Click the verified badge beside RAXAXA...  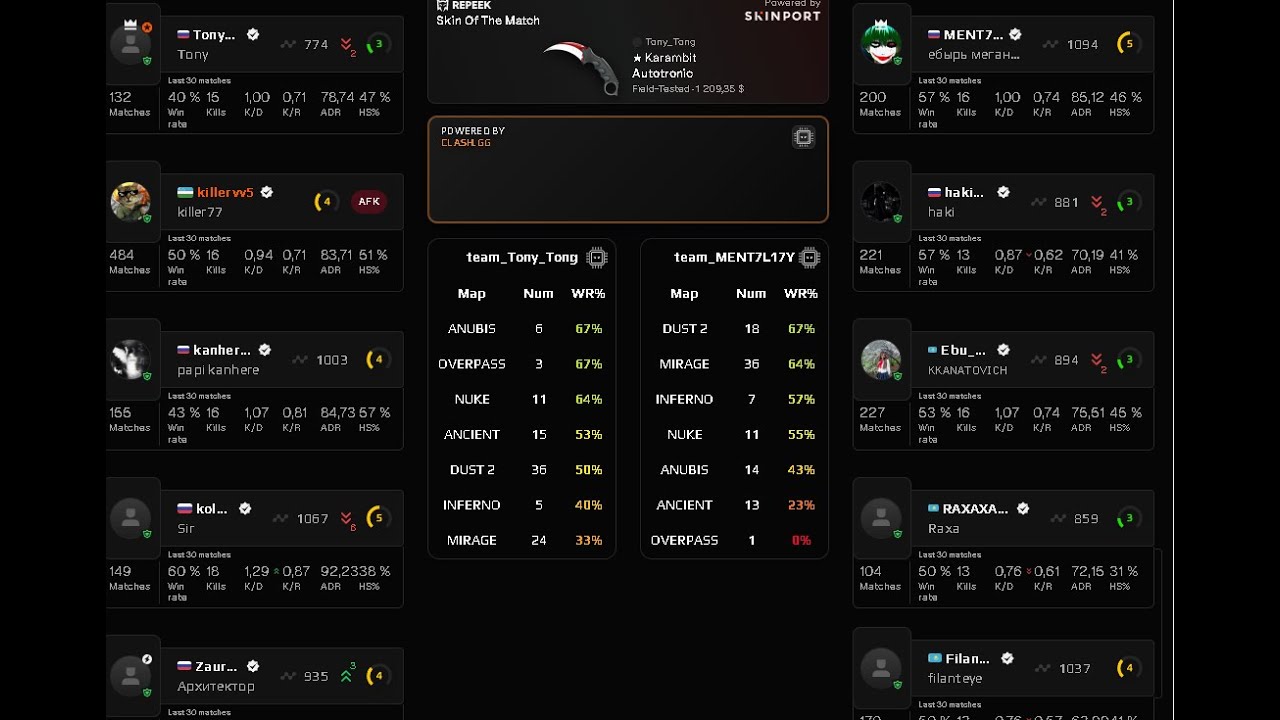coord(1023,508)
